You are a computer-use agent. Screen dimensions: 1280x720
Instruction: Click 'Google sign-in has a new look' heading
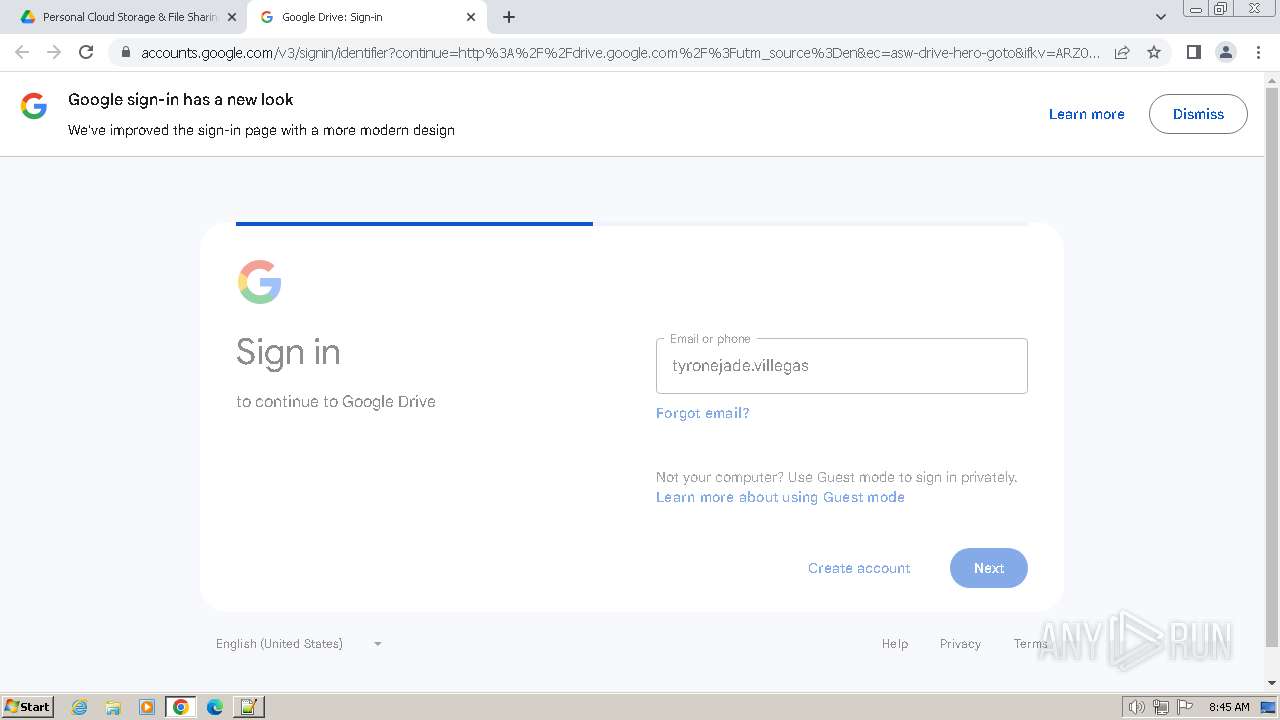click(x=181, y=99)
